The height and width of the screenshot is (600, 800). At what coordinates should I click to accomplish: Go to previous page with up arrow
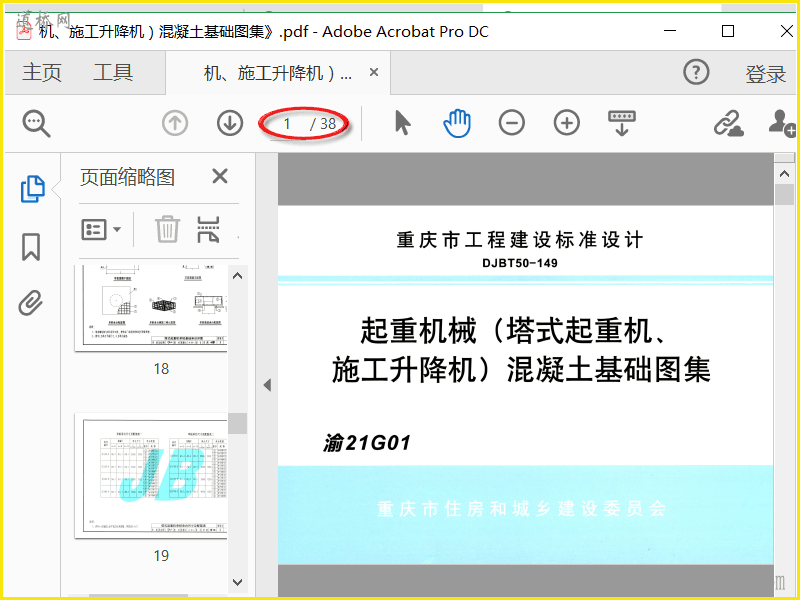(x=175, y=123)
